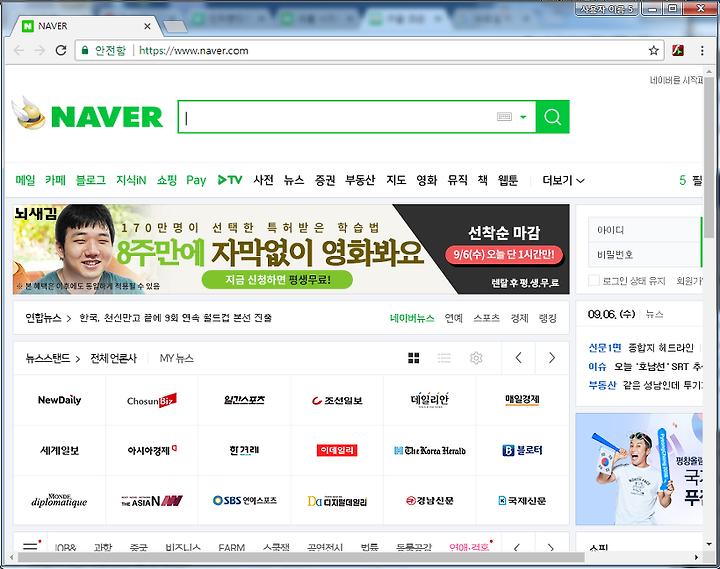The image size is (720, 569).
Task: Open the 네이버뉴스 link
Action: tap(412, 318)
